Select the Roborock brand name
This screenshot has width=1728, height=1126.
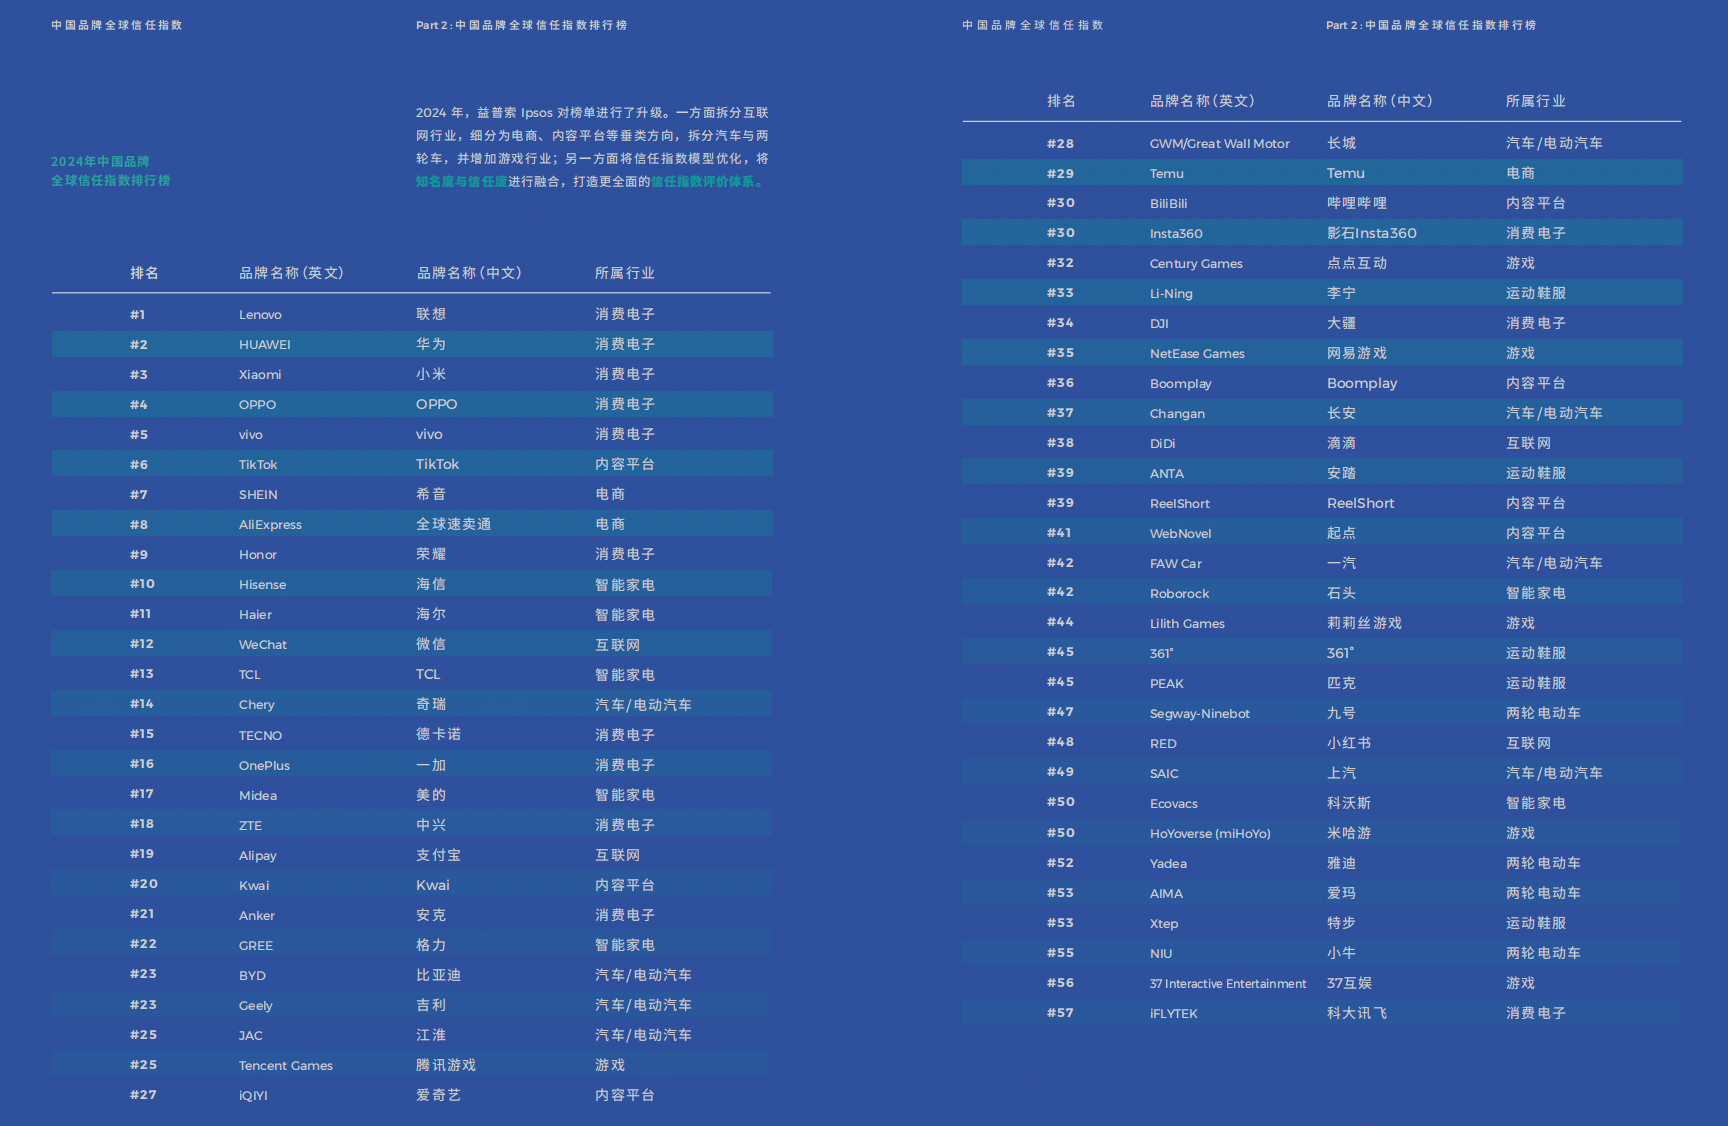point(1179,594)
